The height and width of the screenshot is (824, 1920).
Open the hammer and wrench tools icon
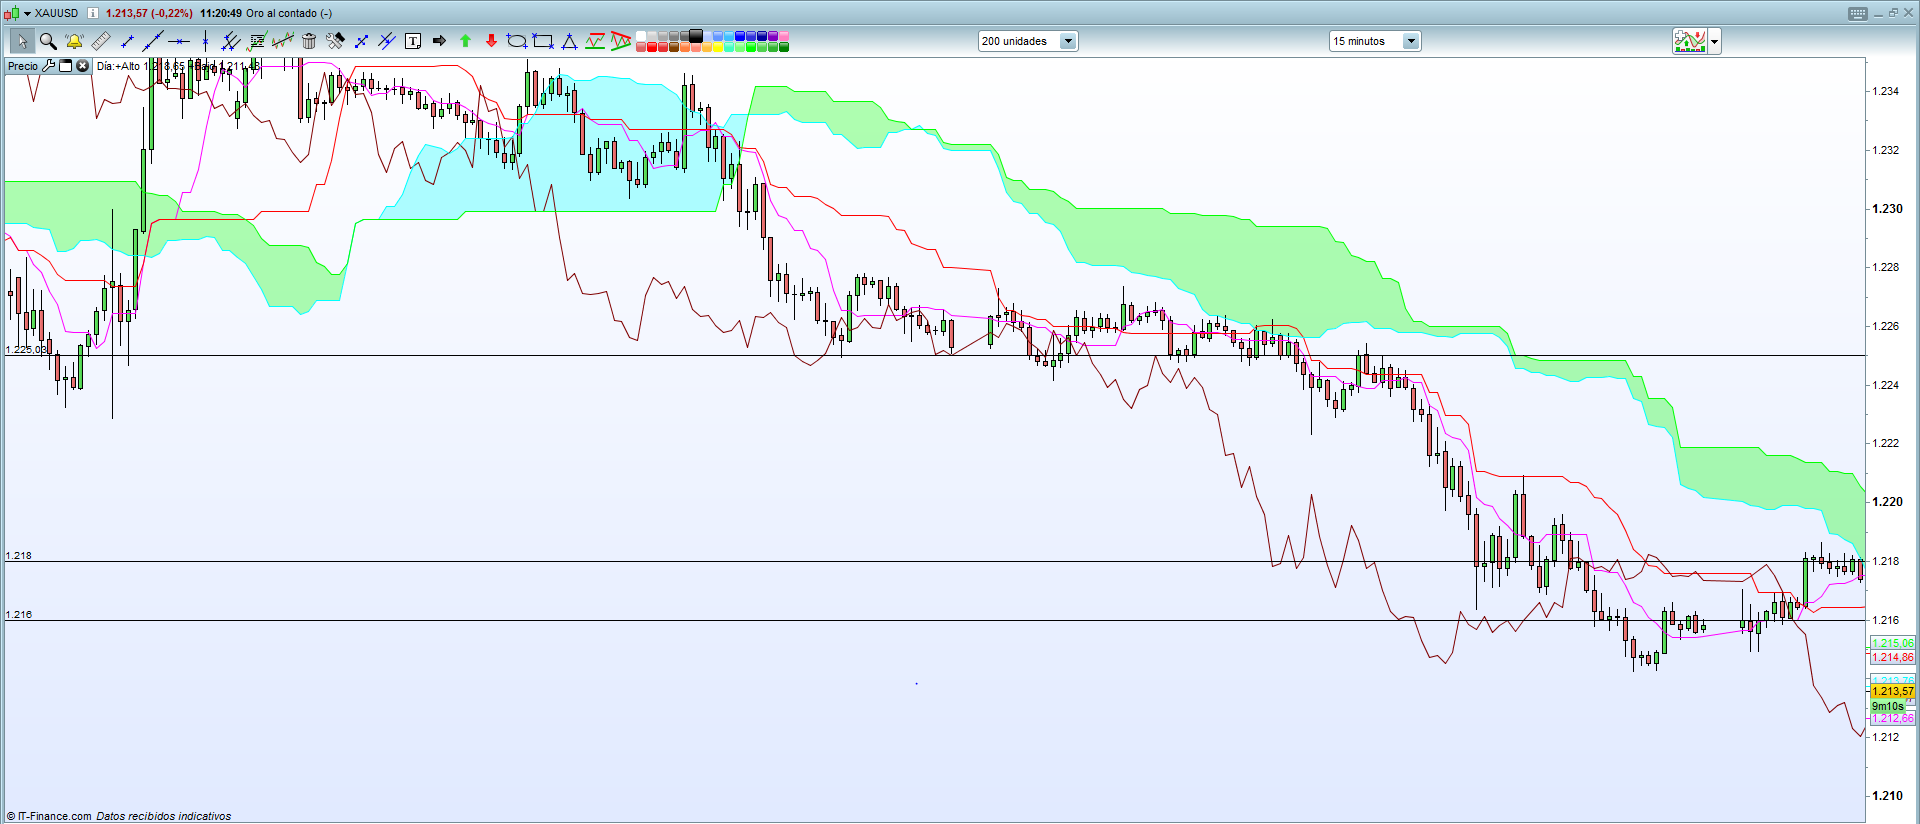point(335,41)
